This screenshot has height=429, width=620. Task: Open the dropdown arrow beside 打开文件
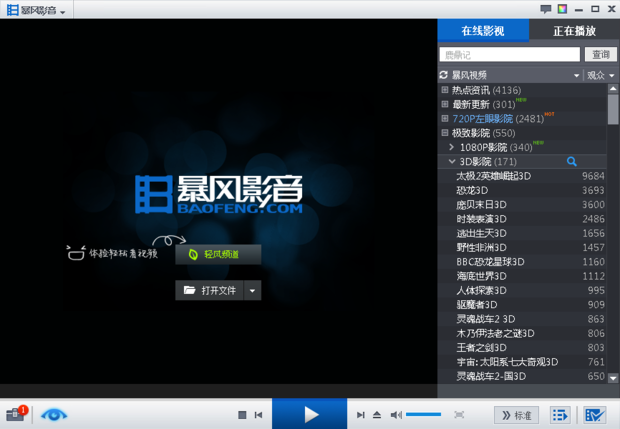tap(252, 291)
